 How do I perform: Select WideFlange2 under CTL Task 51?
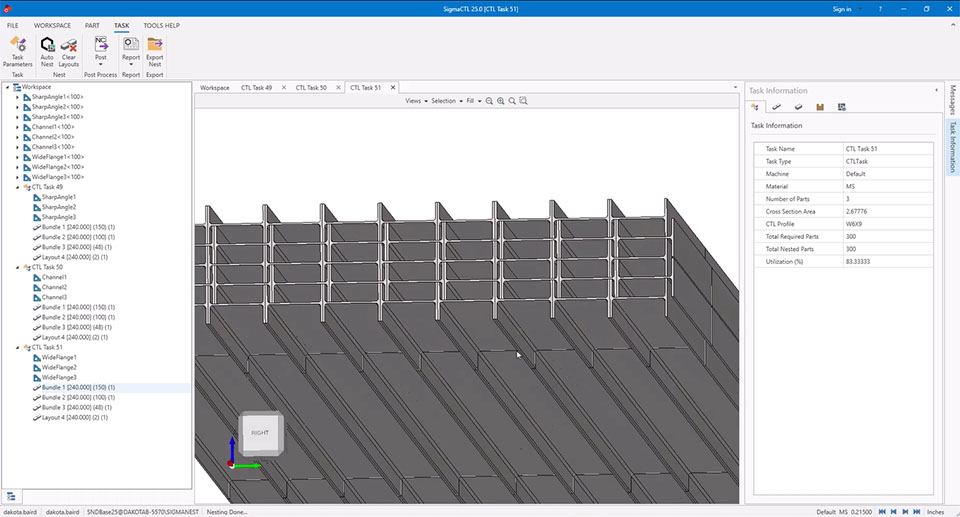pos(59,368)
